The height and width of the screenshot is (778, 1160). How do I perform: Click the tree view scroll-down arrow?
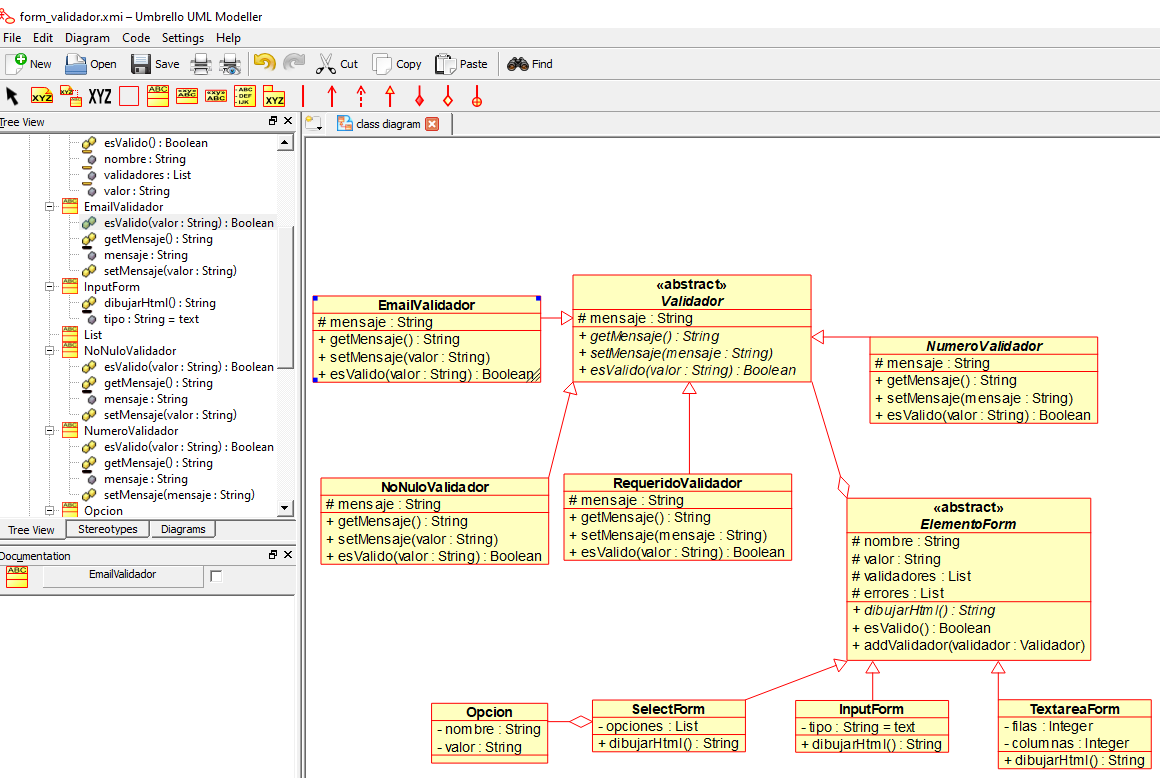tap(285, 508)
